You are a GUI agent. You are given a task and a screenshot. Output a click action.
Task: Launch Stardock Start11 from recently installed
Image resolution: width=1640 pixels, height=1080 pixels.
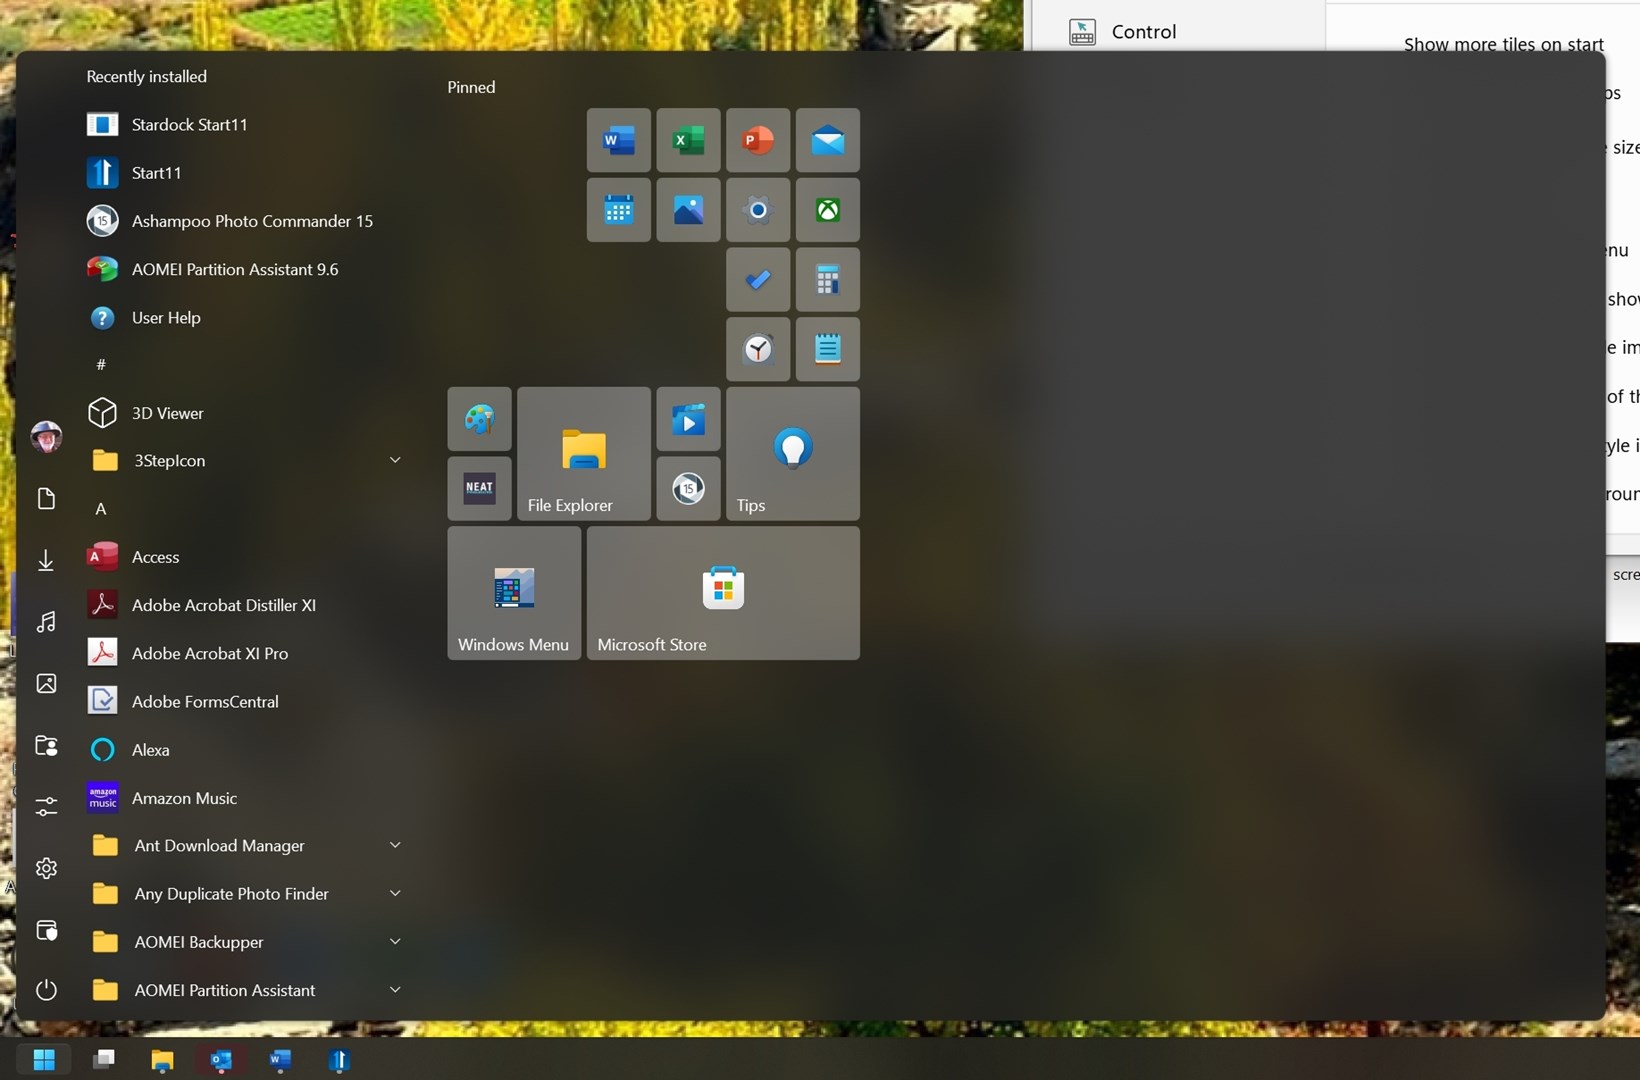pos(245,124)
